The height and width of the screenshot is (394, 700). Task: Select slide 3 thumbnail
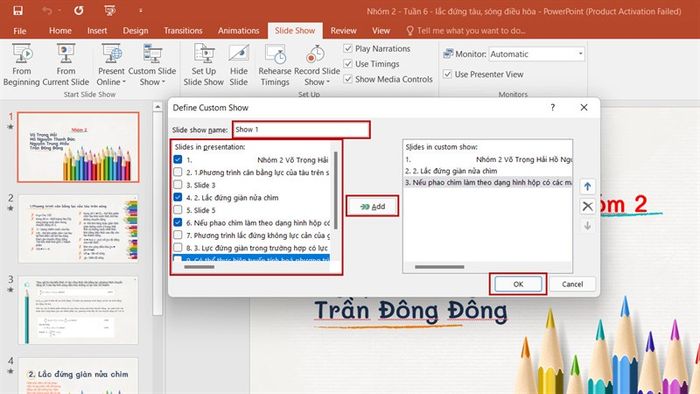coord(78,310)
